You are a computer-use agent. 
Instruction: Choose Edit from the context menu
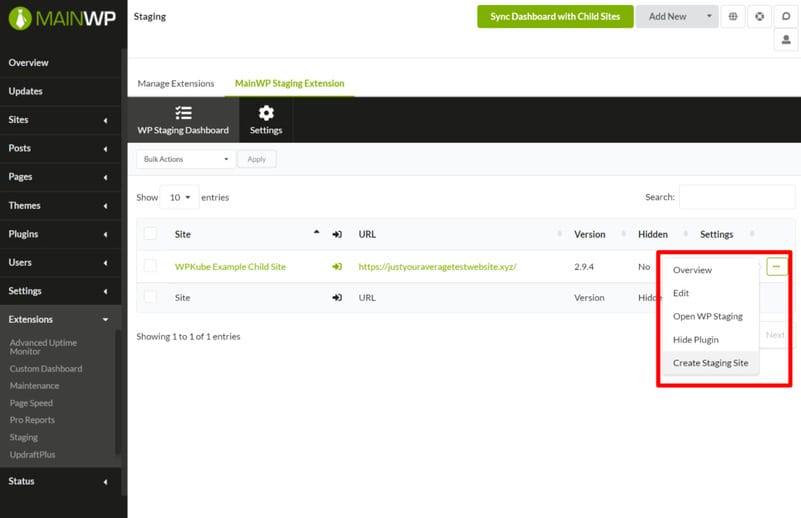click(711, 293)
